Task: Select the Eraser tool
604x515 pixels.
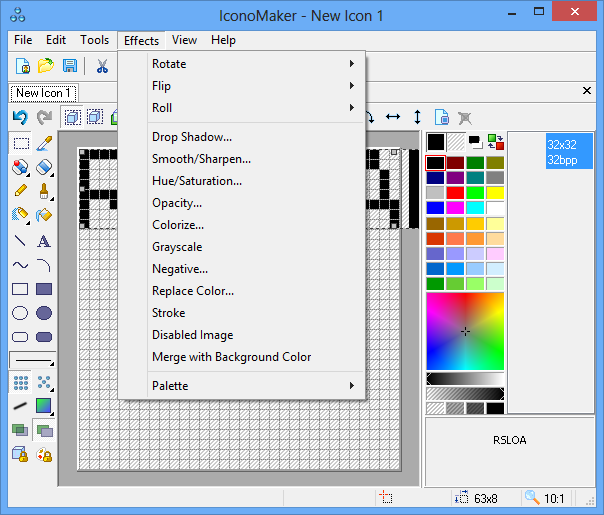Action: tap(44, 167)
